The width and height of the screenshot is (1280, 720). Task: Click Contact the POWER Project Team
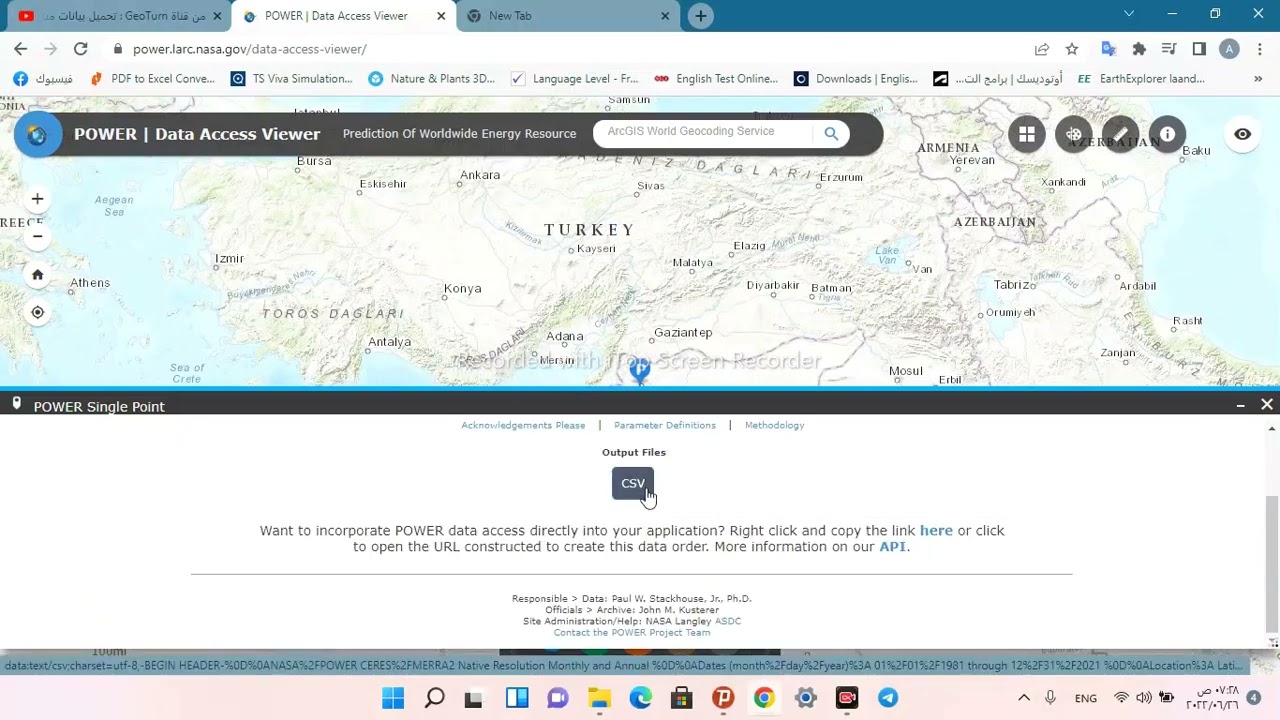(x=632, y=632)
